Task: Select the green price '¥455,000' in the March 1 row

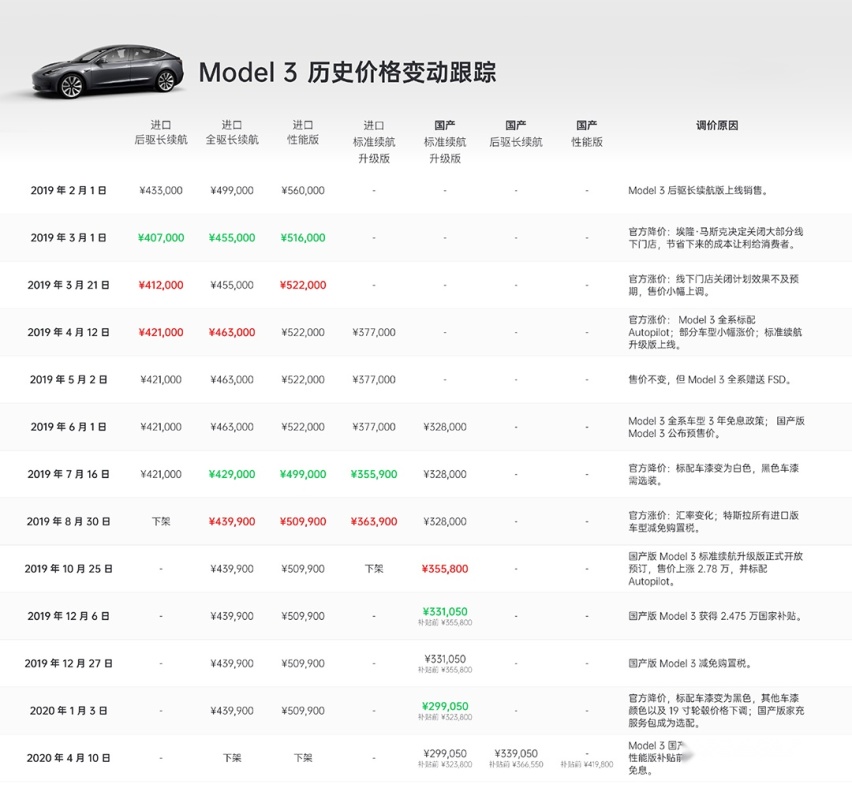Action: pos(232,238)
